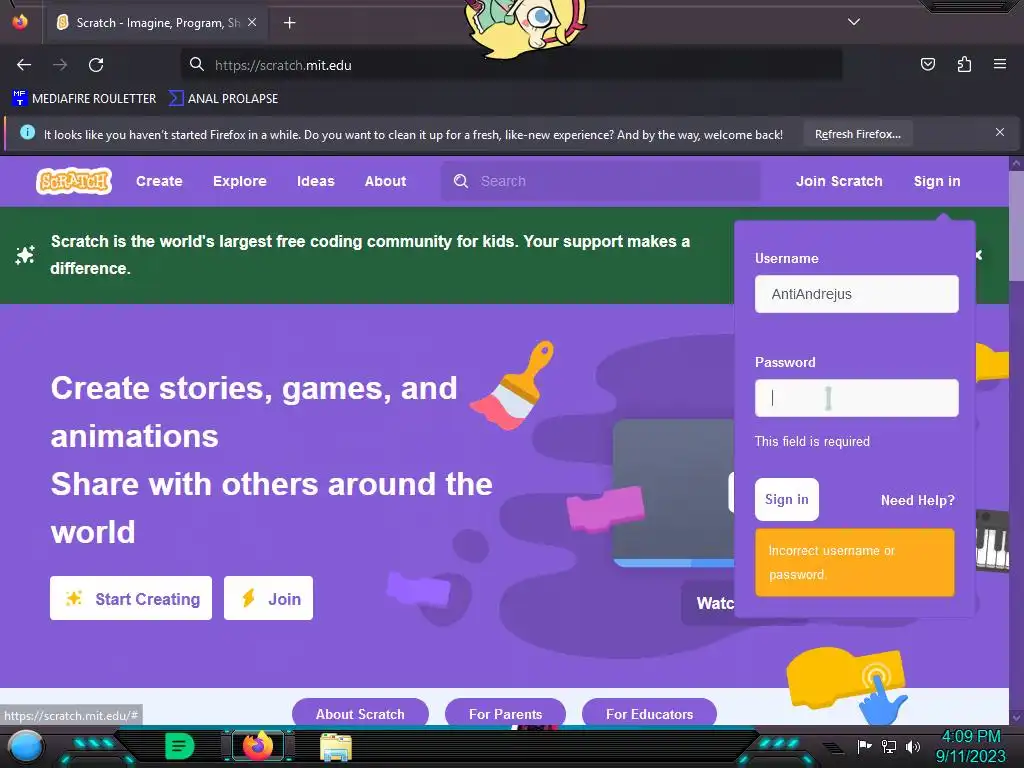Click the Need Help? link
Screen dimensions: 1024x768
point(918,500)
